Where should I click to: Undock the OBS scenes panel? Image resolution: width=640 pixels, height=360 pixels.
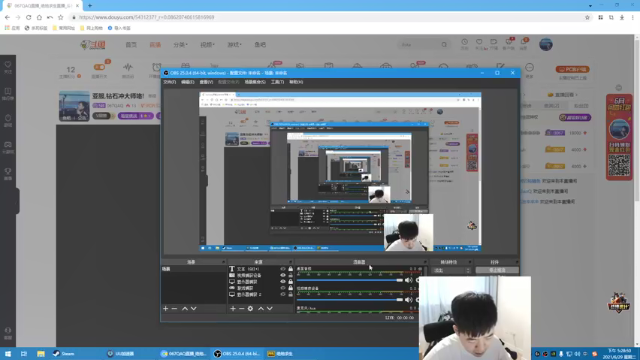click(223, 262)
